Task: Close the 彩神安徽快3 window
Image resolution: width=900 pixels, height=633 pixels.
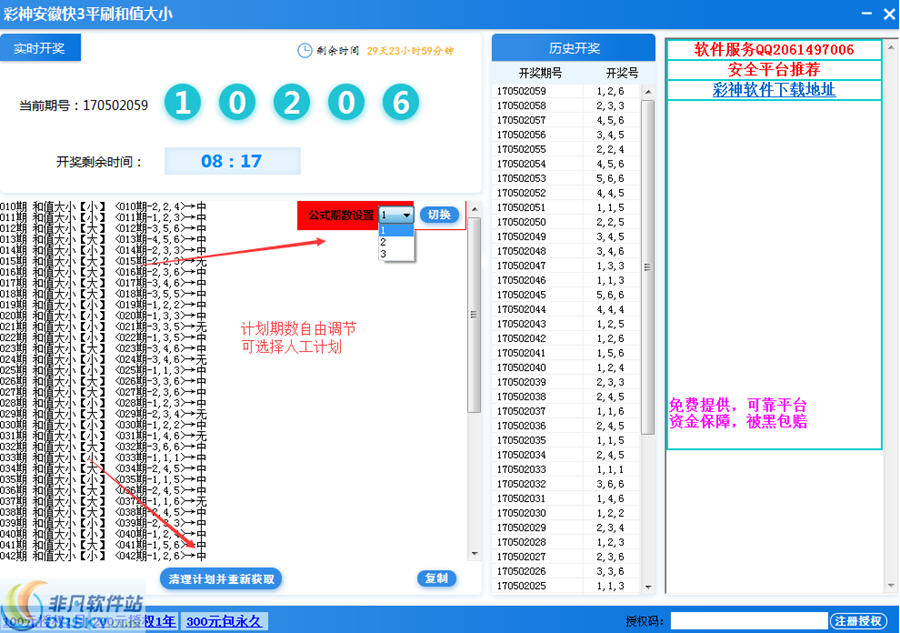Action: [889, 14]
